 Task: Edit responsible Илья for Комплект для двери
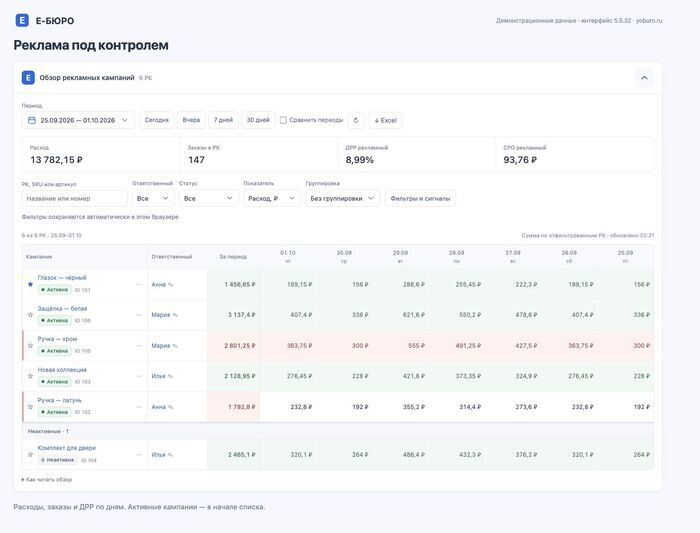(x=170, y=454)
